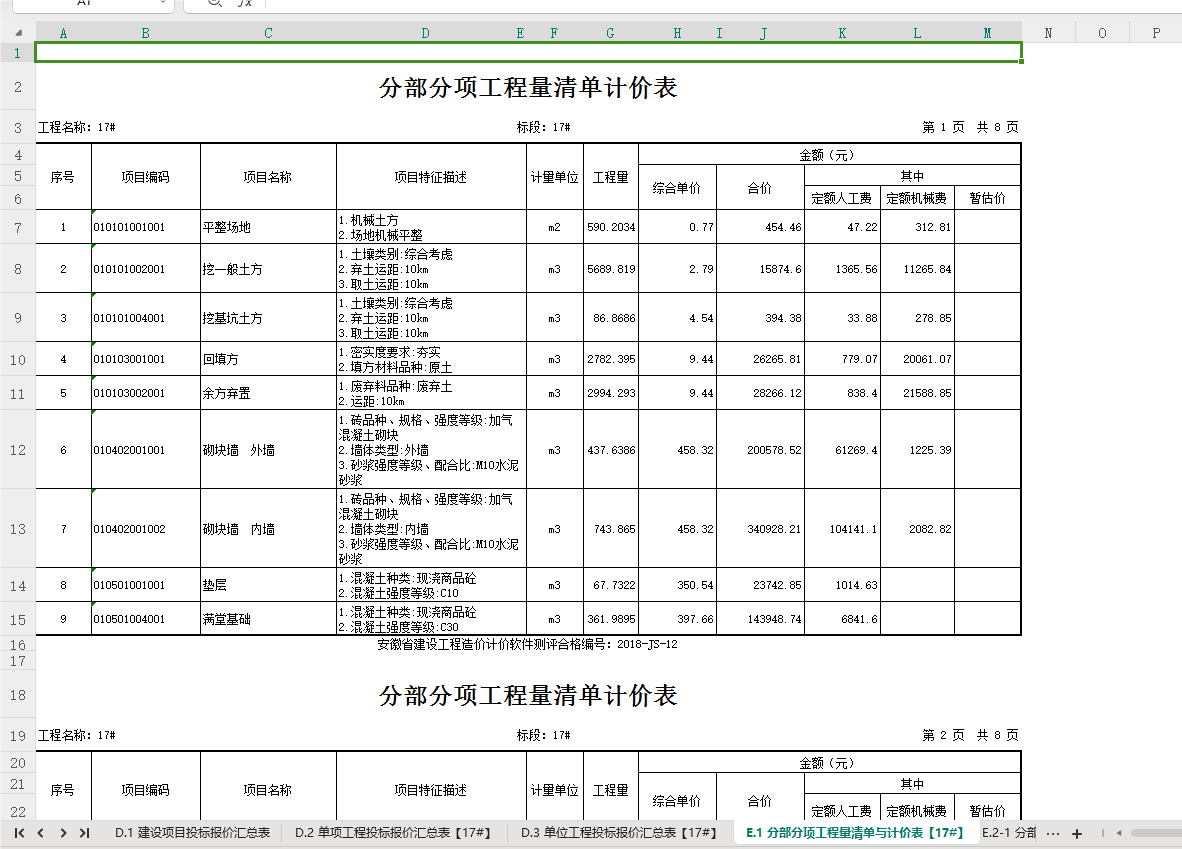Jump to the first sheet tab

click(x=20, y=833)
